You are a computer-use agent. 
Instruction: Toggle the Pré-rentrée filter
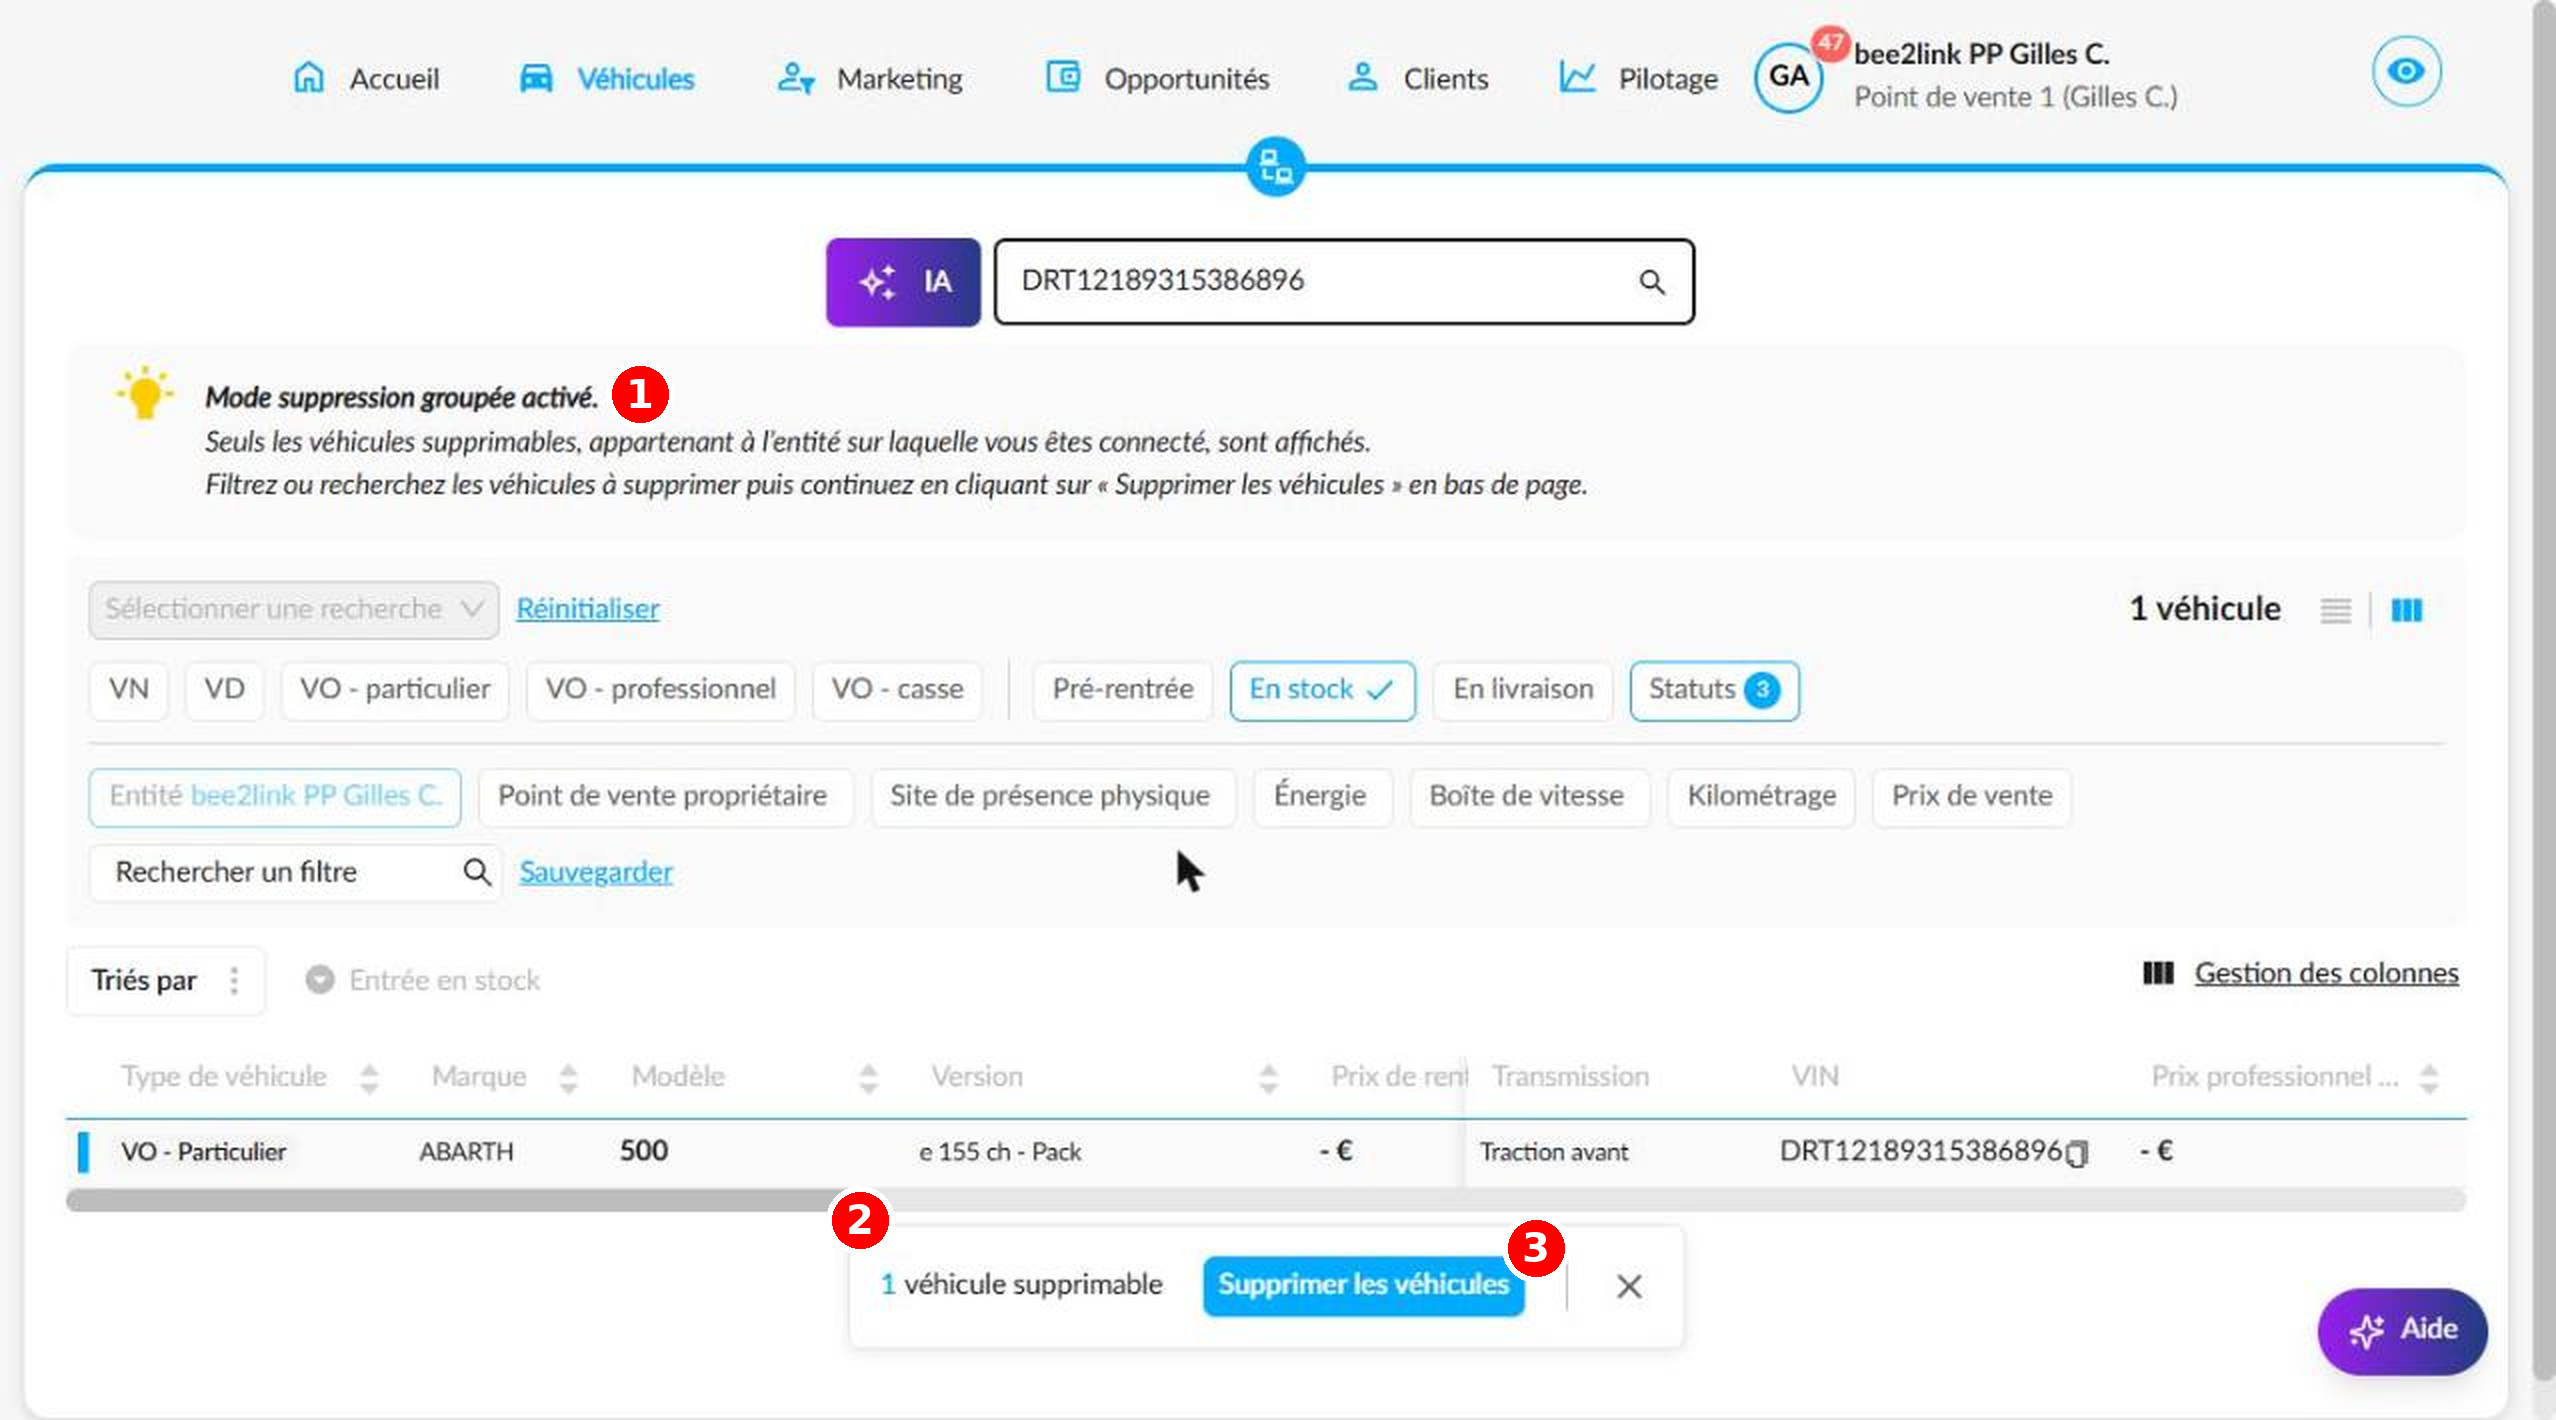click(1122, 690)
